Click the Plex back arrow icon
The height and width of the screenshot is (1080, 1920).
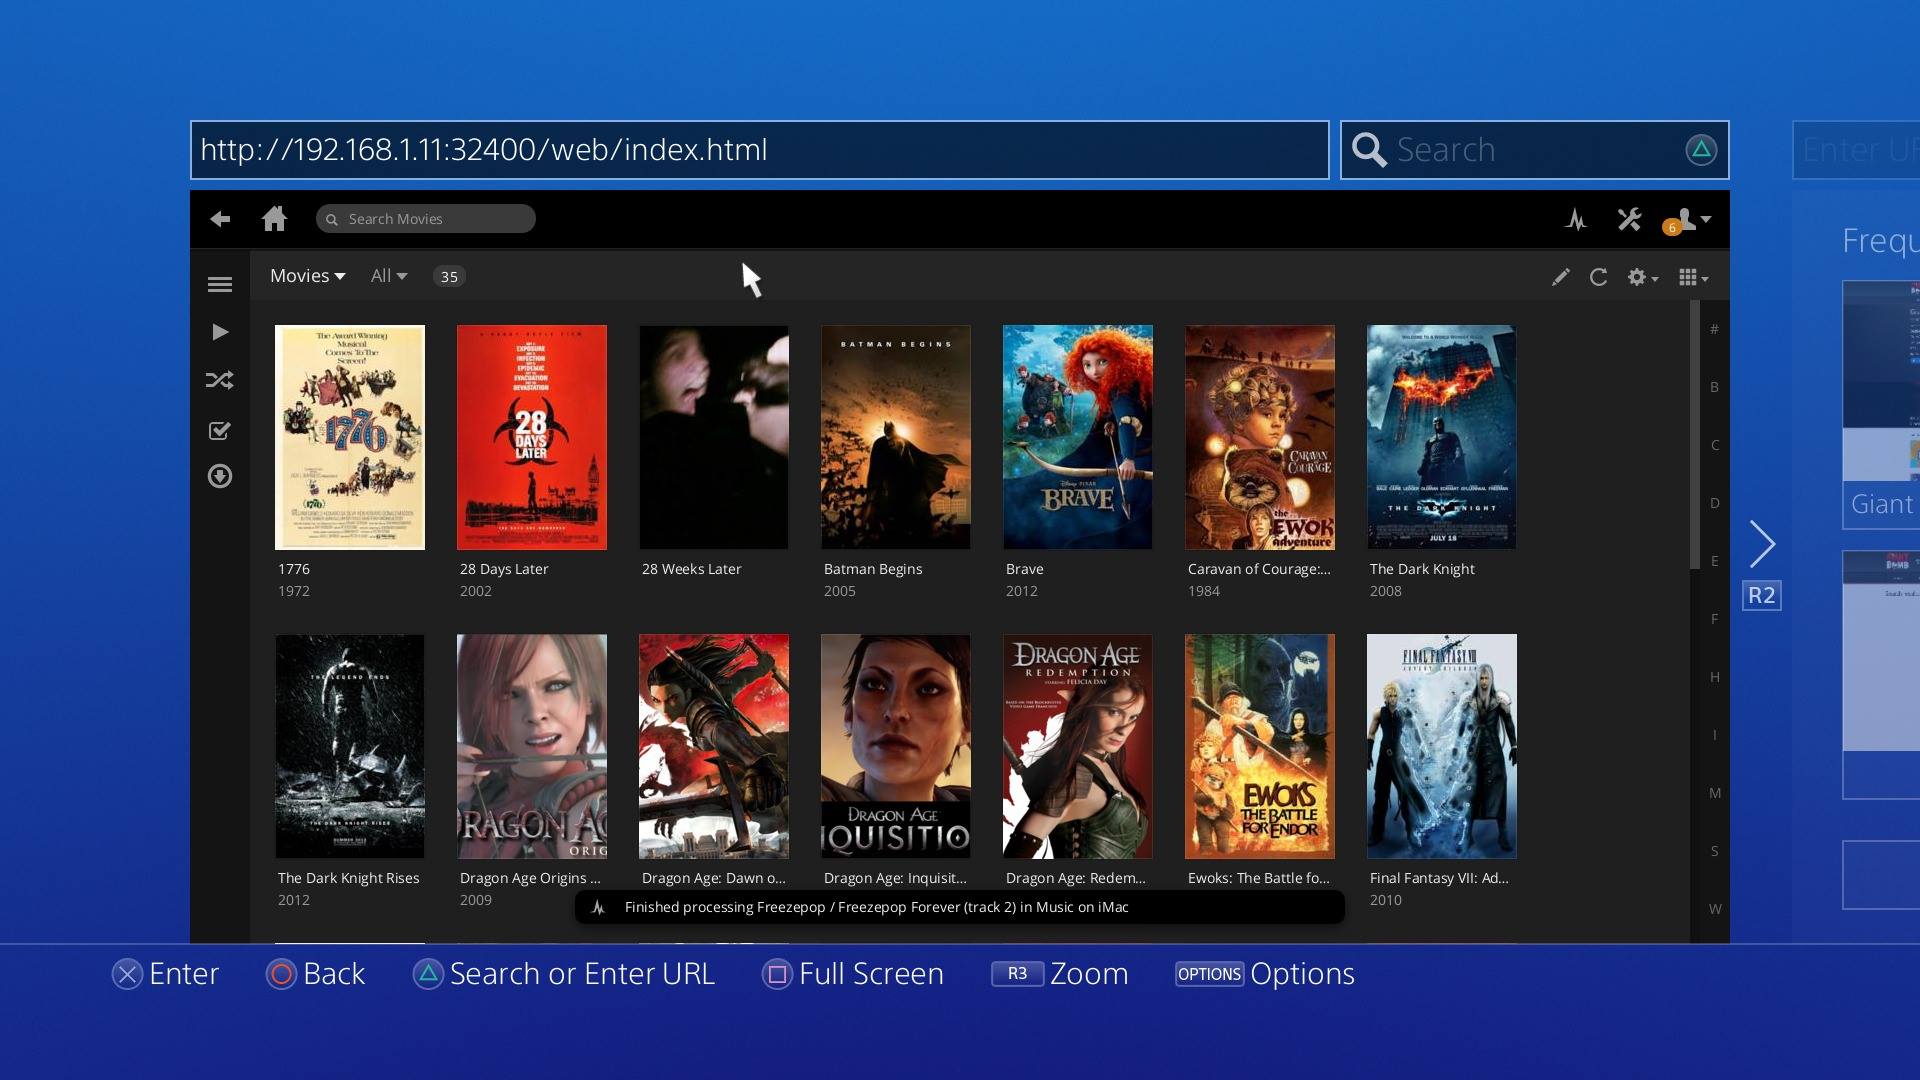(220, 219)
